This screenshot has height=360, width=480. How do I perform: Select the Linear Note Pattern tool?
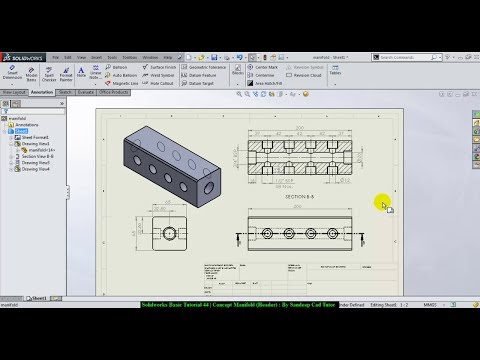[x=96, y=72]
